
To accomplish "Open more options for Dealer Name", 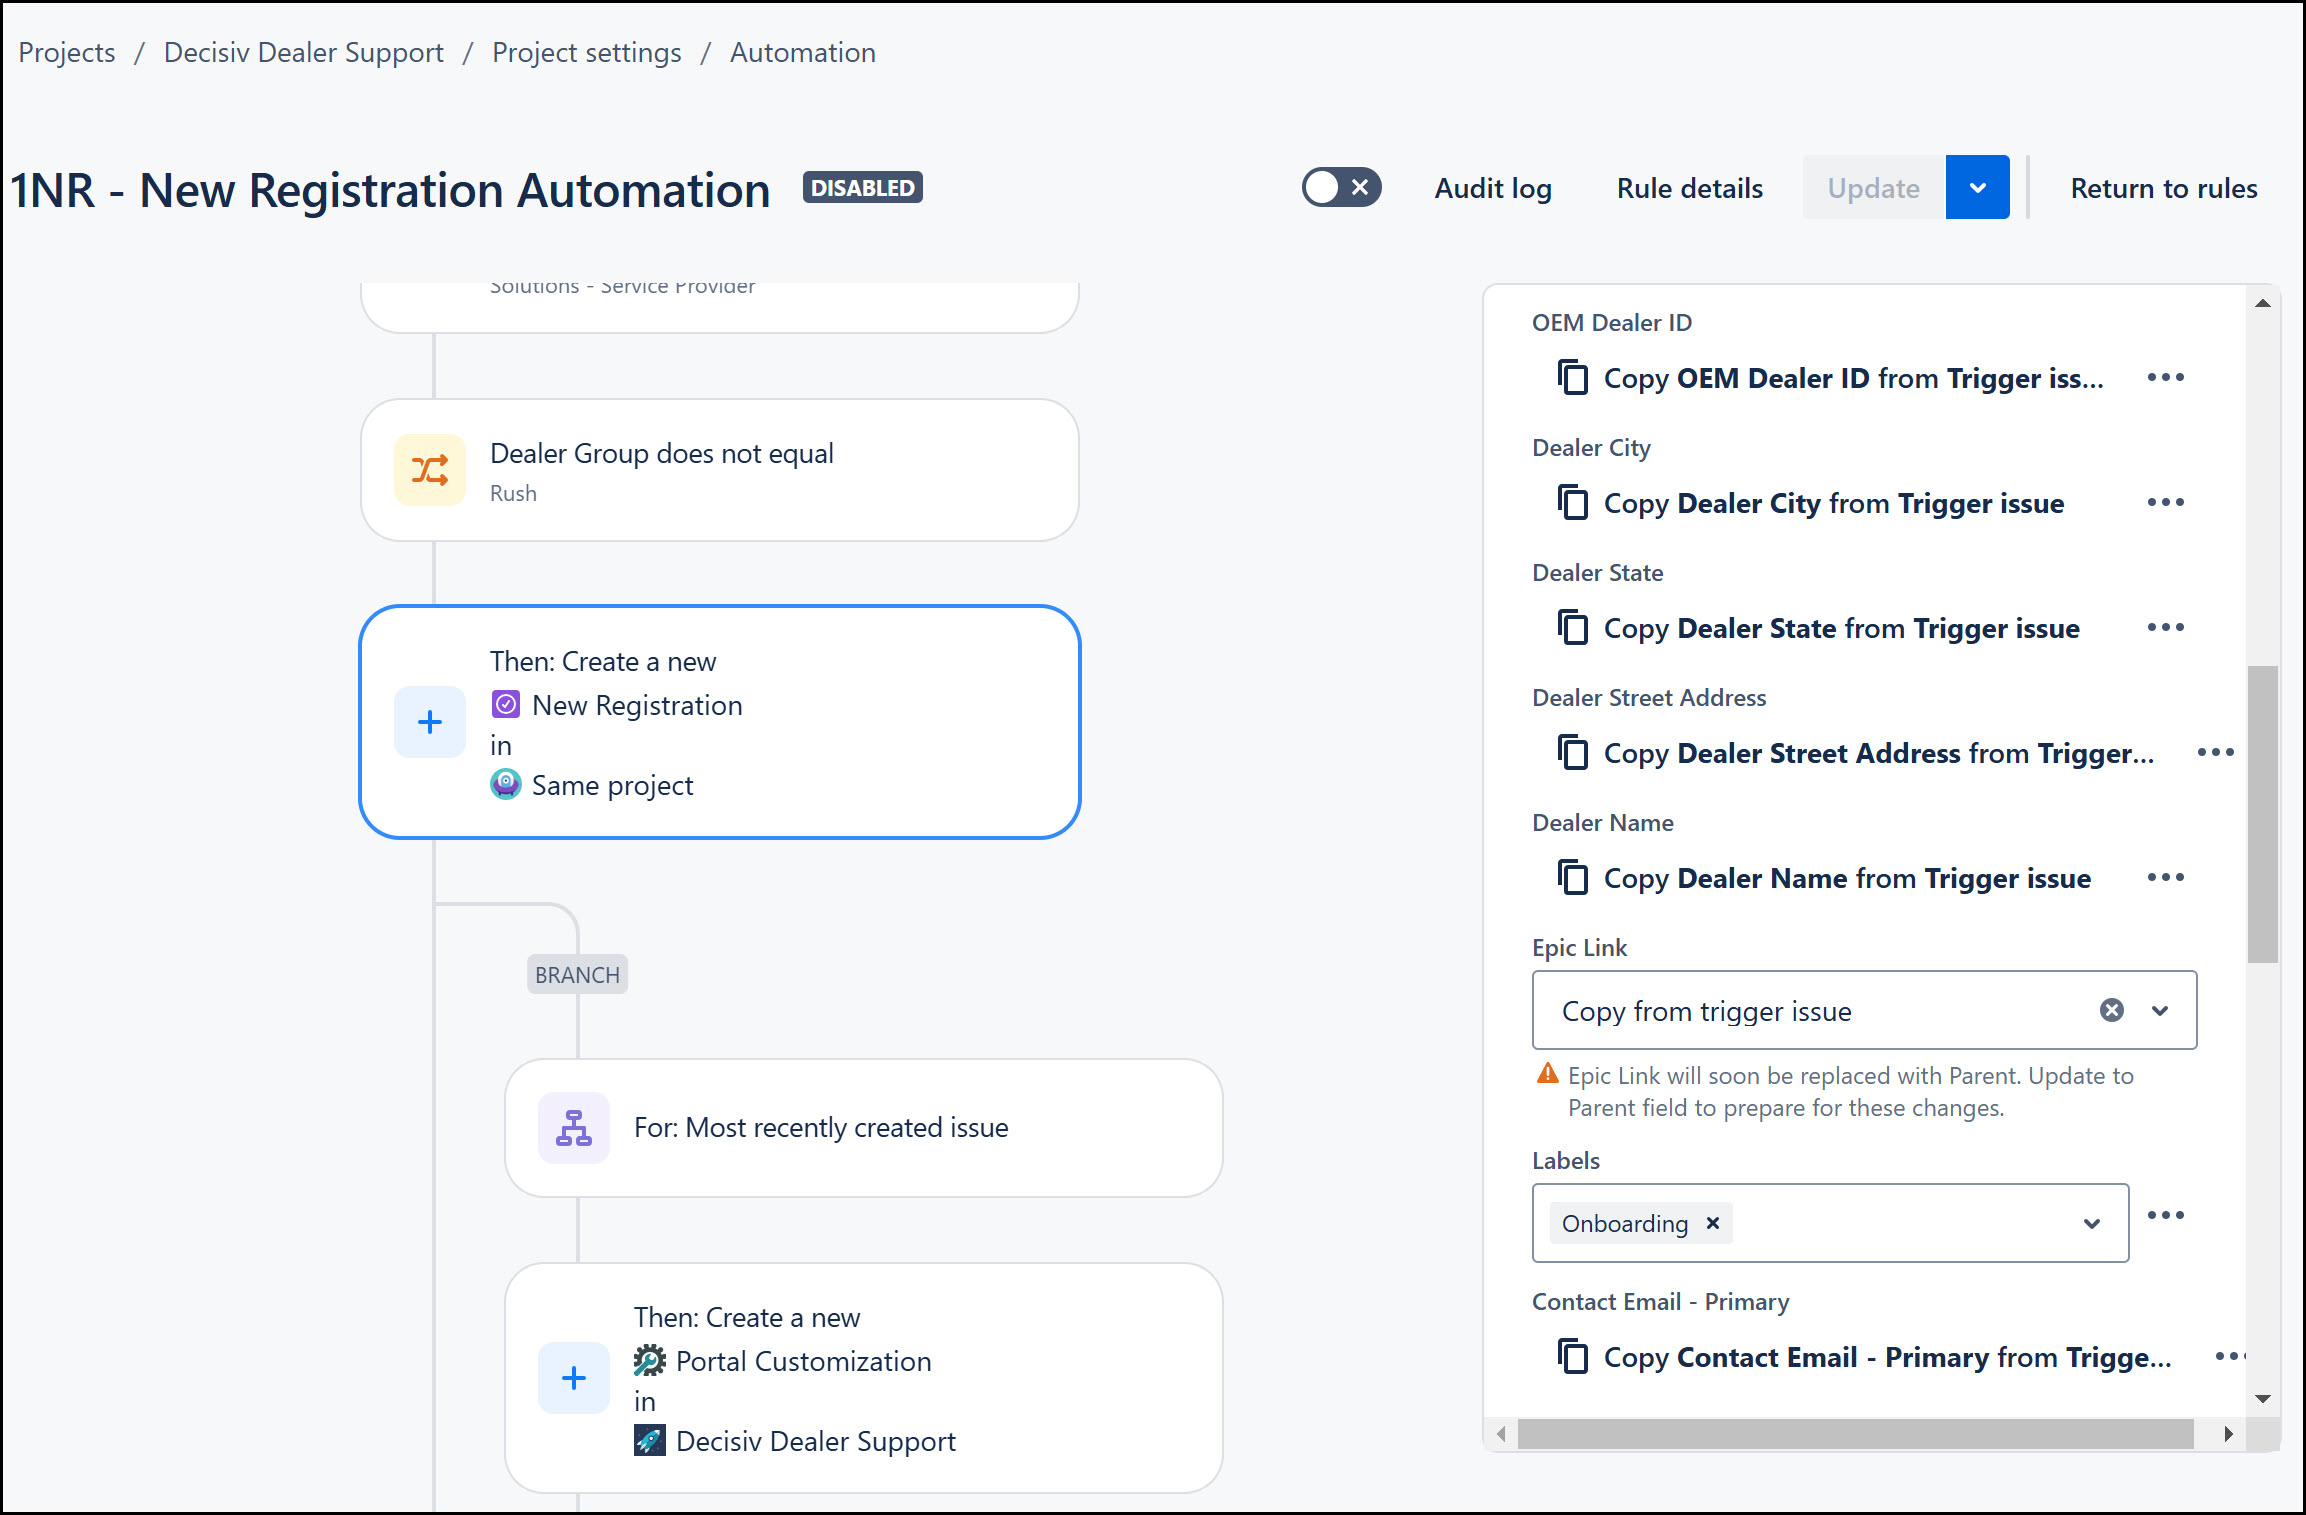I will click(x=2166, y=877).
